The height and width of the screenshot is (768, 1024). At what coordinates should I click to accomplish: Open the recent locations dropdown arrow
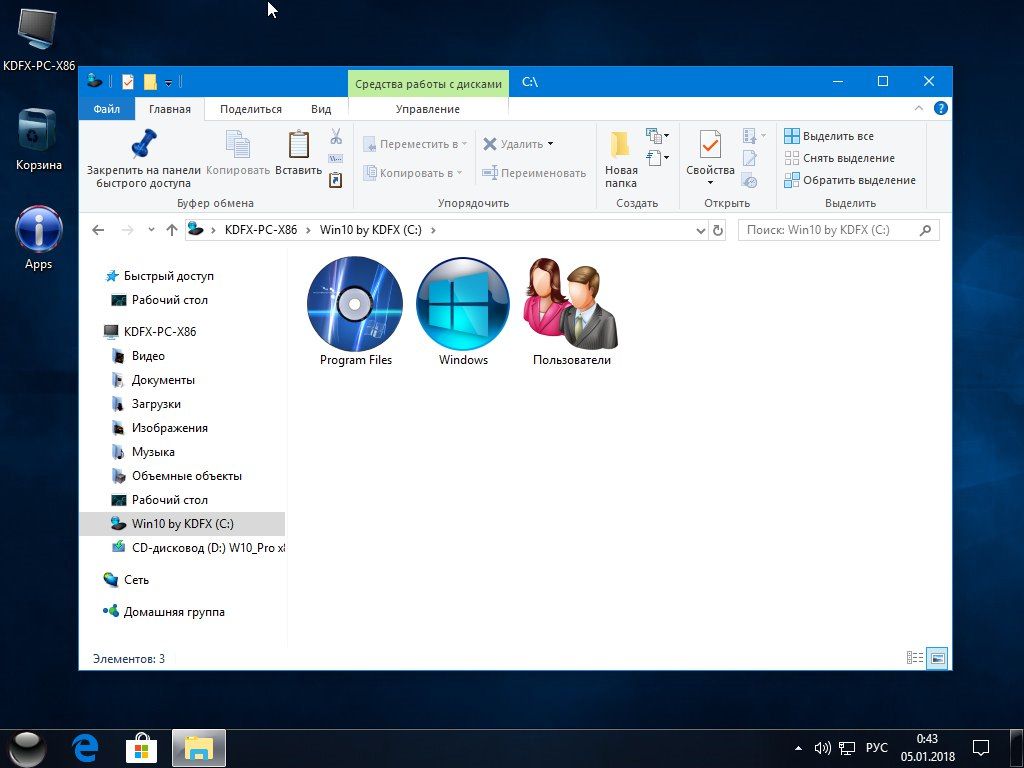coord(151,230)
